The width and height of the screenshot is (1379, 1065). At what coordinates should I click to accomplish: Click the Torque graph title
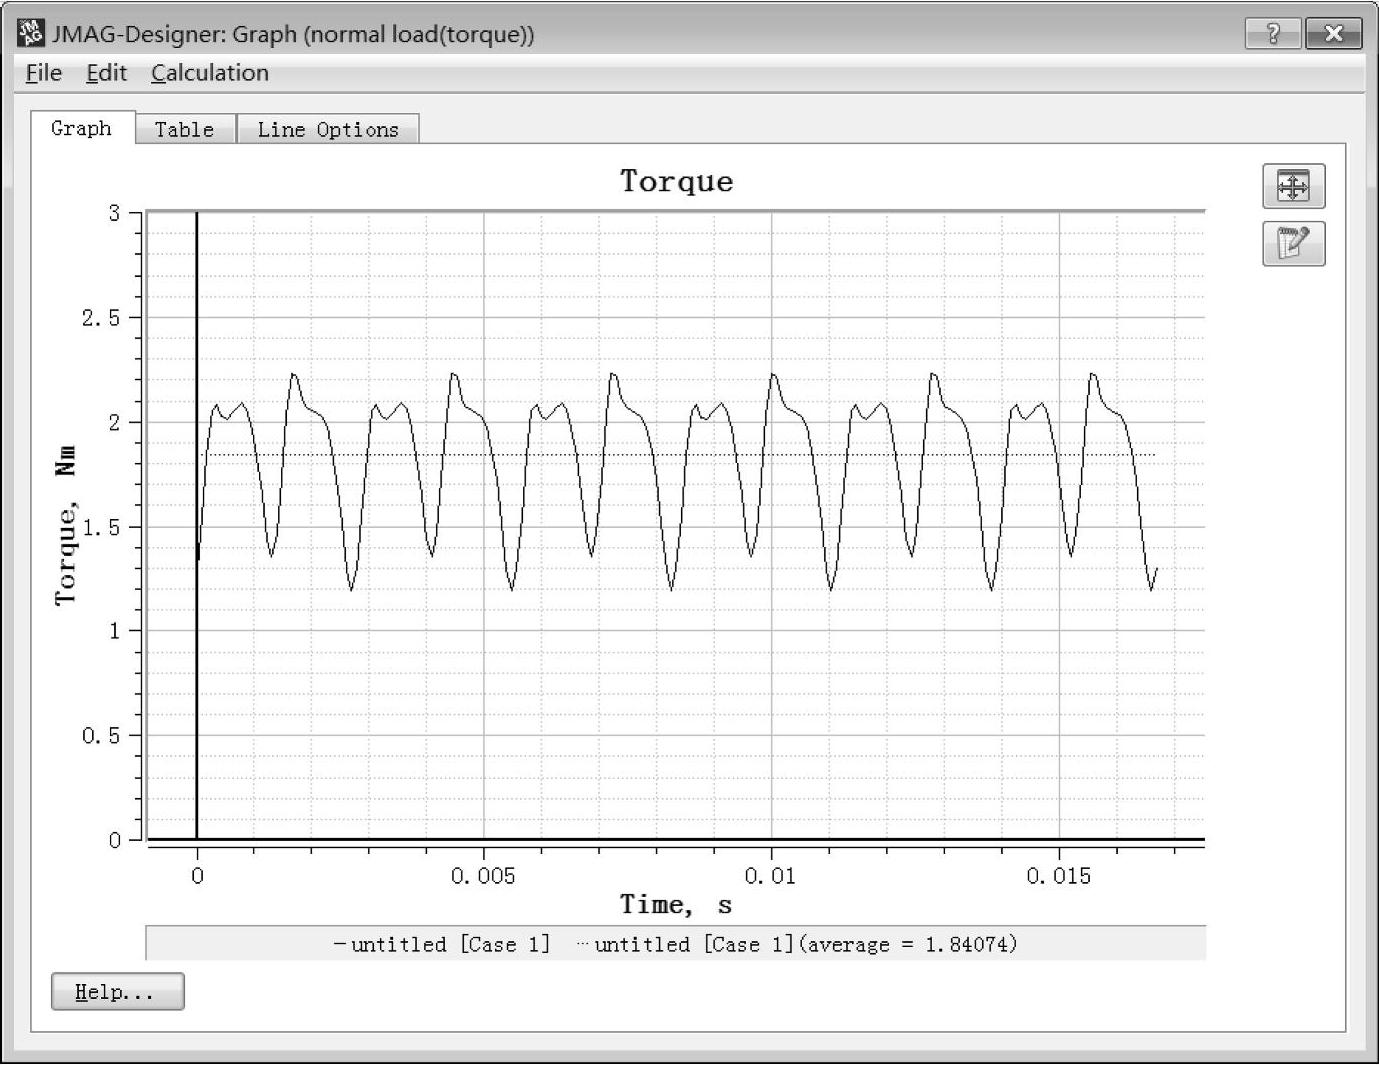click(677, 181)
